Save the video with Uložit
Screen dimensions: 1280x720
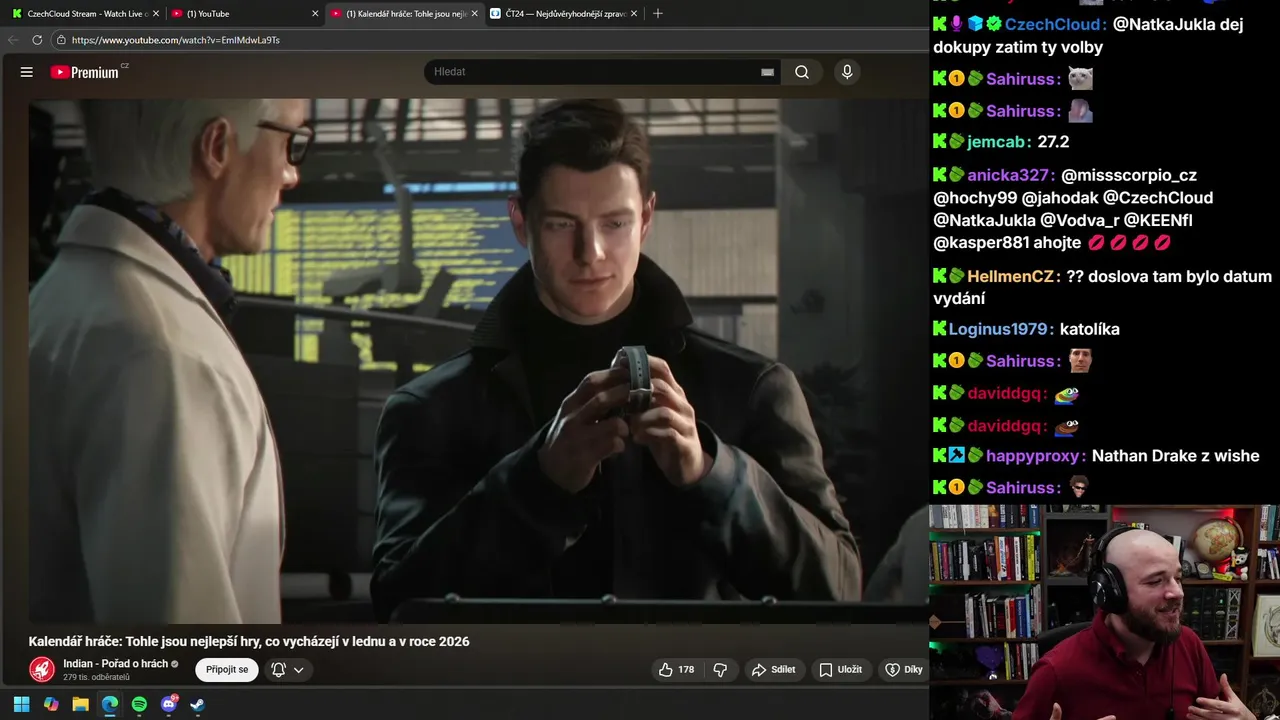(x=840, y=670)
